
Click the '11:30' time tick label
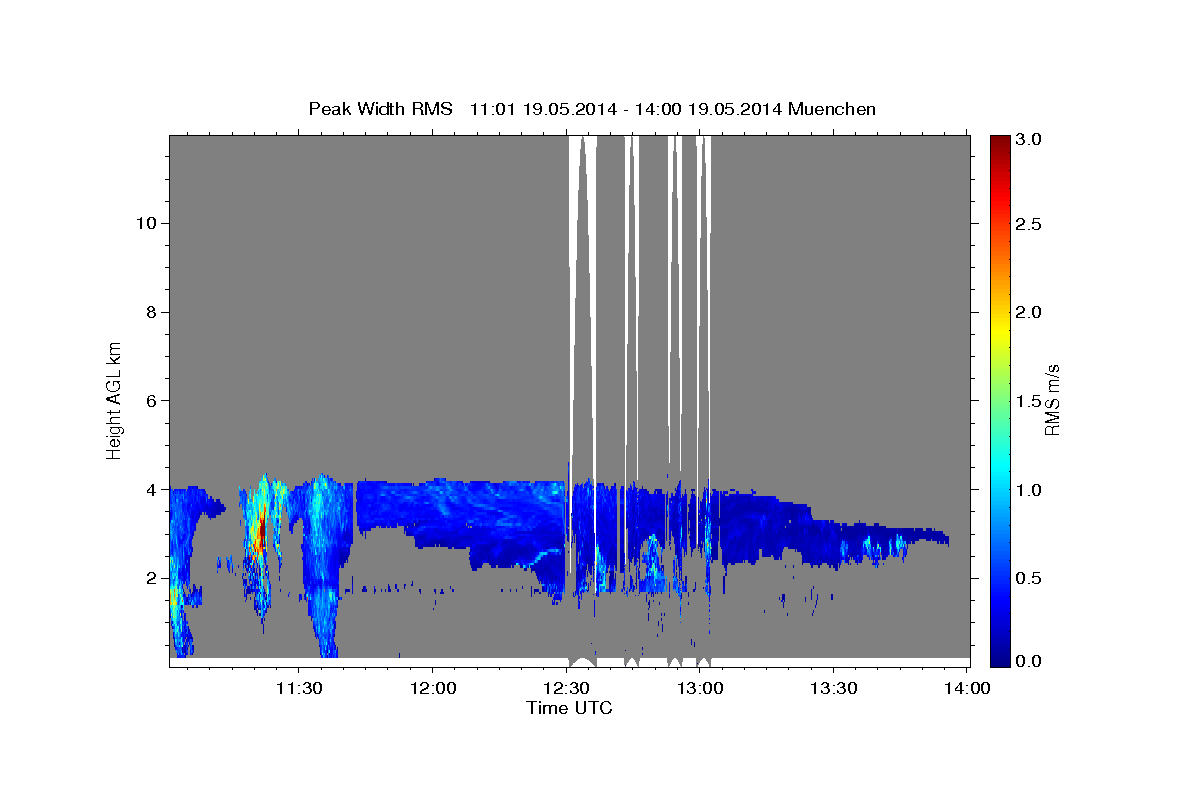click(298, 688)
